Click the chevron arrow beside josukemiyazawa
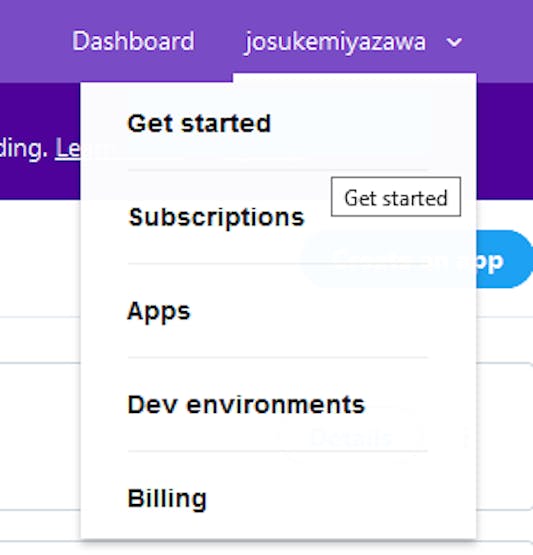533x555 pixels. [454, 42]
